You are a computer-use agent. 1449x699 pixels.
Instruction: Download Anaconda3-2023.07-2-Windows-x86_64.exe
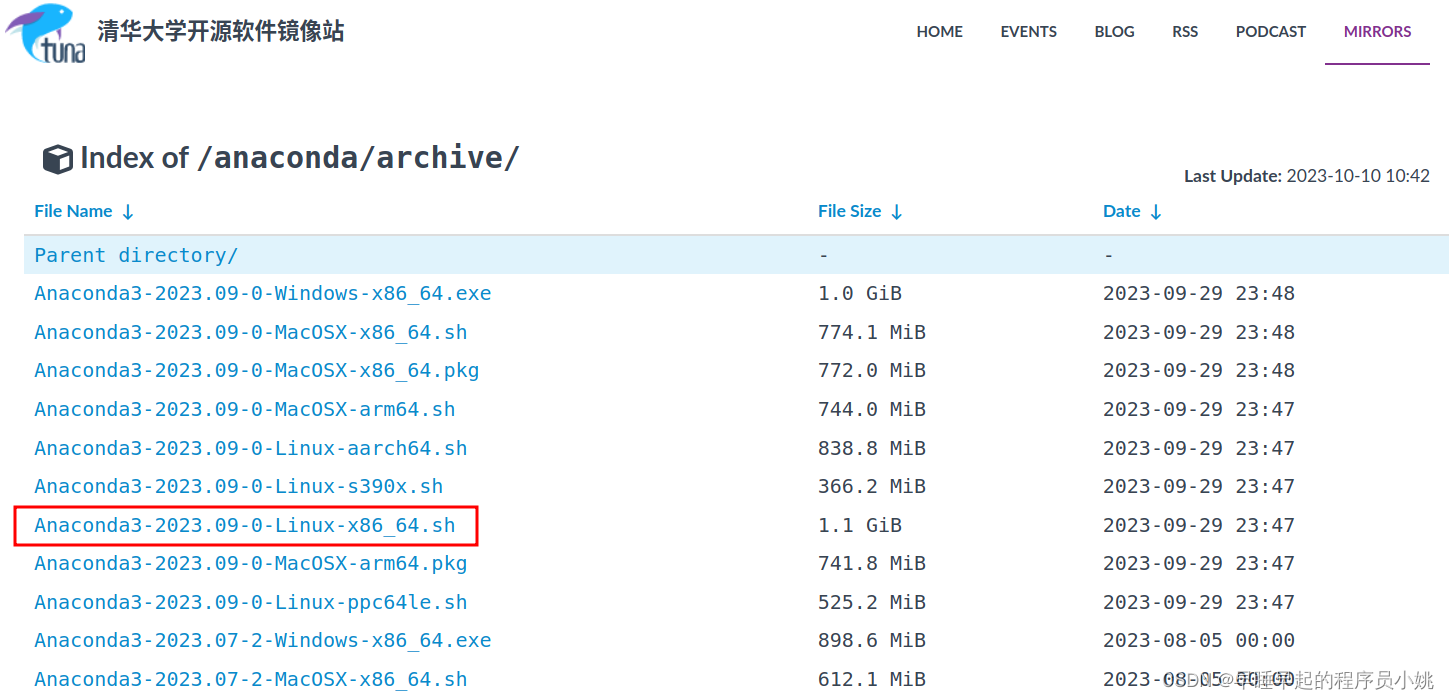pos(263,640)
